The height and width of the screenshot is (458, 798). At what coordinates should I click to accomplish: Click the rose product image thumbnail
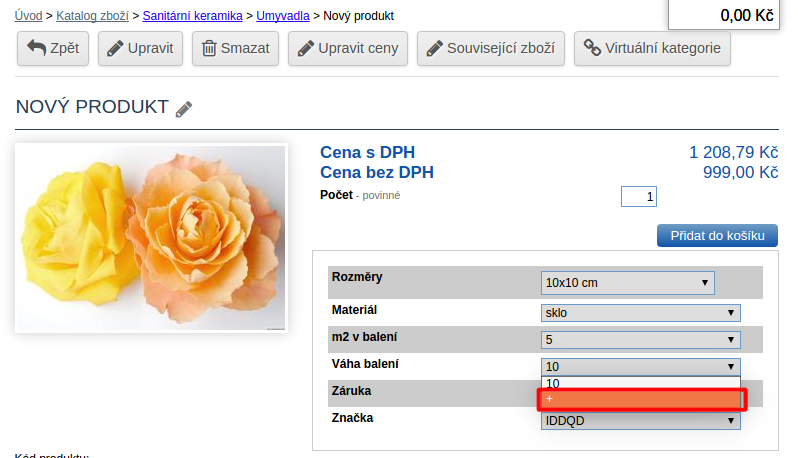pyautogui.click(x=151, y=238)
